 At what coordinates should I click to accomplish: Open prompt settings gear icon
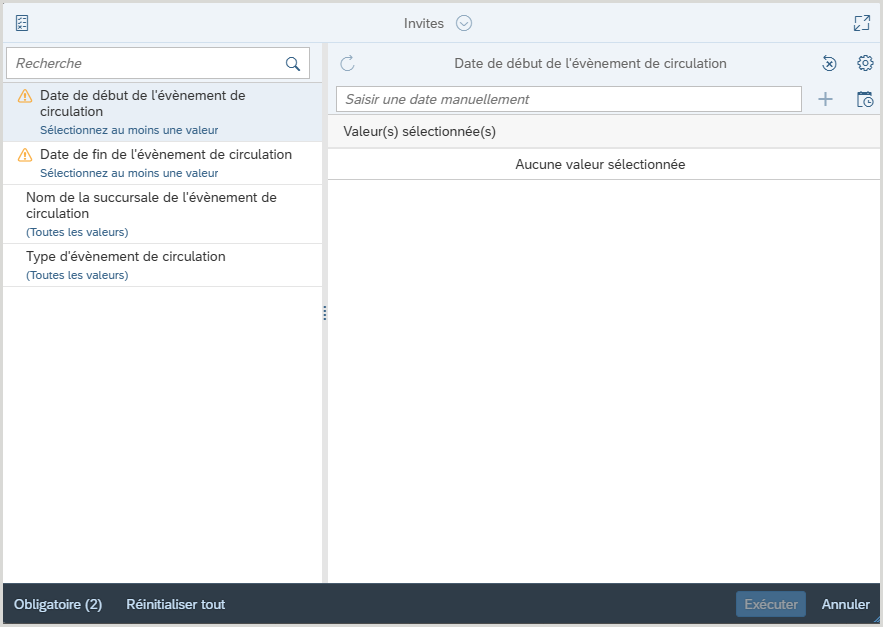[x=865, y=63]
